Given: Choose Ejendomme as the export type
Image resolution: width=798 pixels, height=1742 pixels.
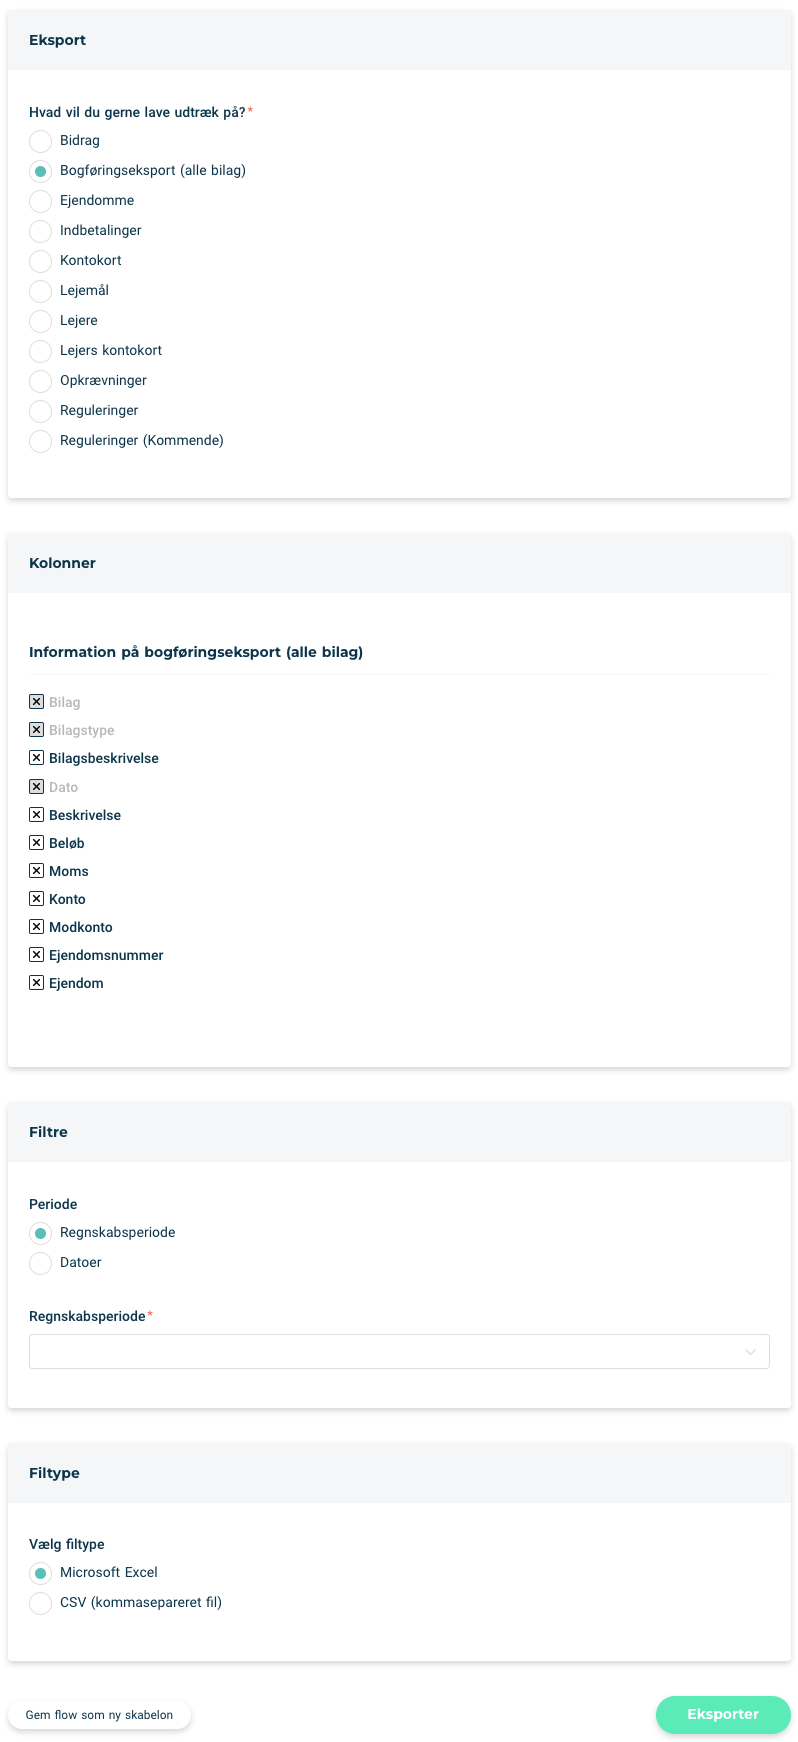Looking at the screenshot, I should (x=40, y=201).
